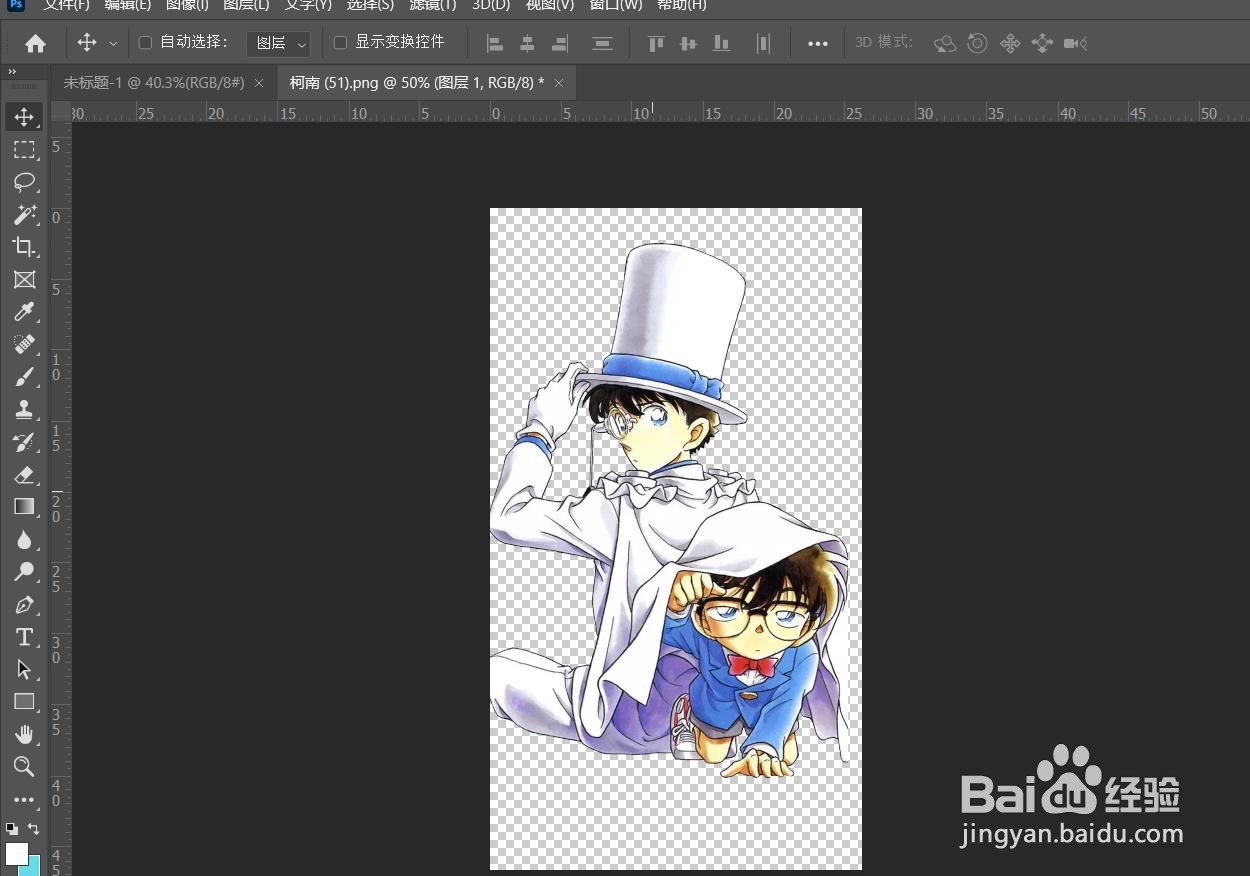Align horizontal centers in options bar

(x=527, y=43)
